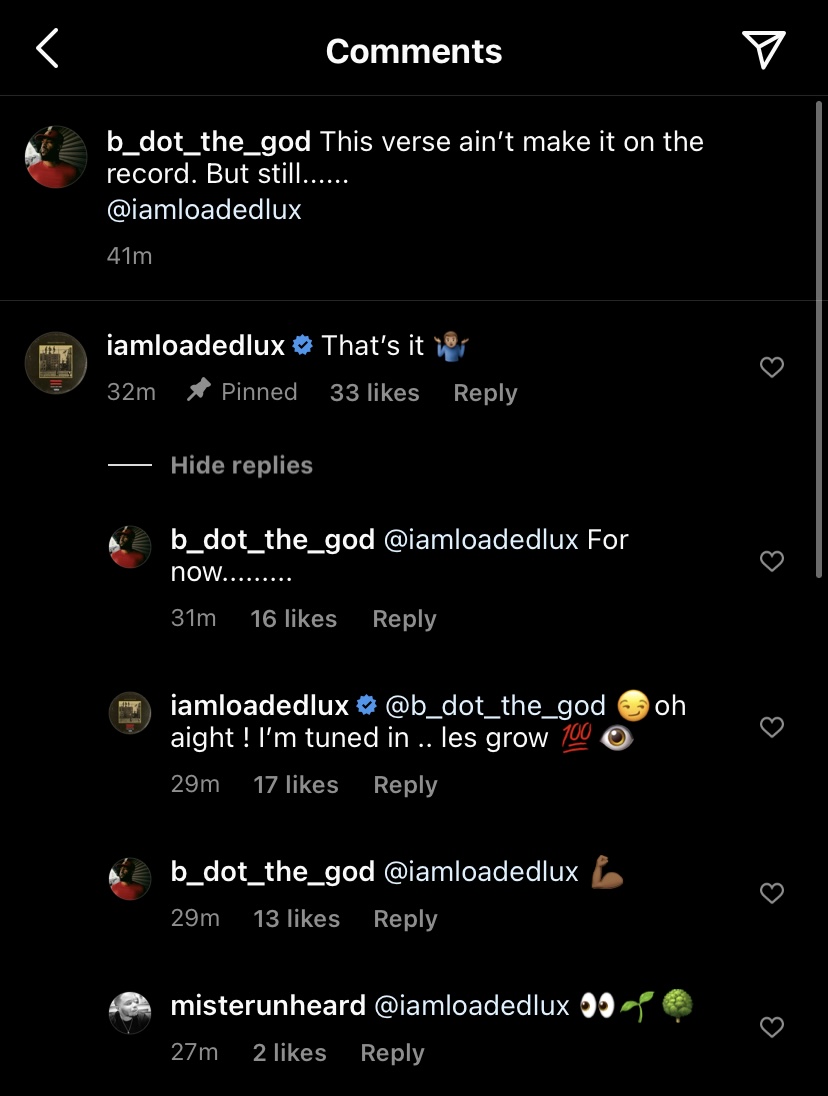
Task: Tap the back arrow icon
Action: click(47, 49)
